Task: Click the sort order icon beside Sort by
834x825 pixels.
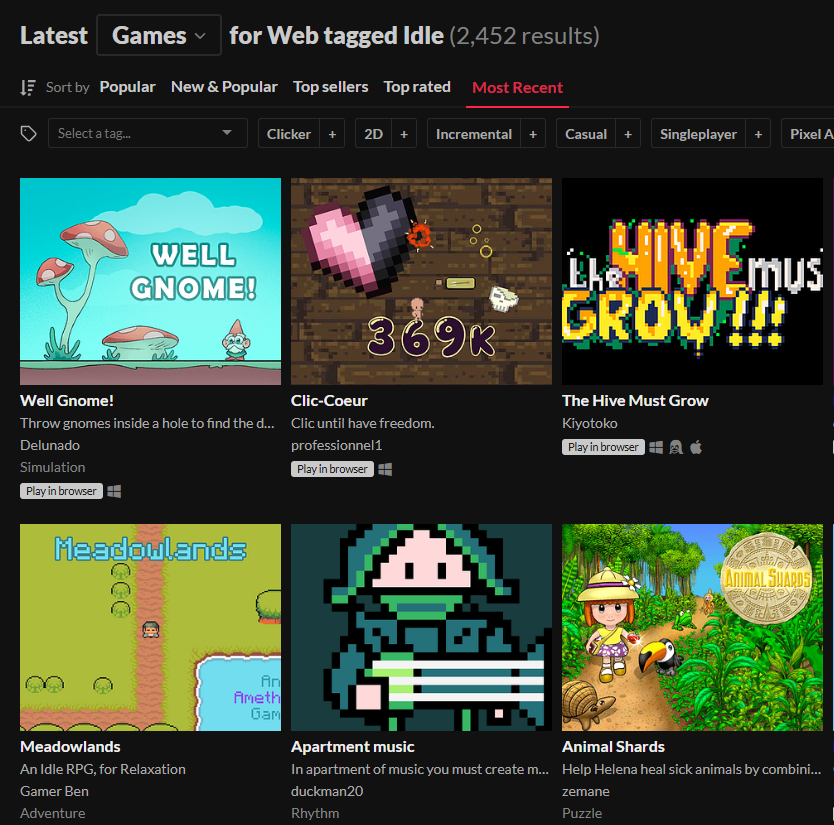Action: coord(28,87)
